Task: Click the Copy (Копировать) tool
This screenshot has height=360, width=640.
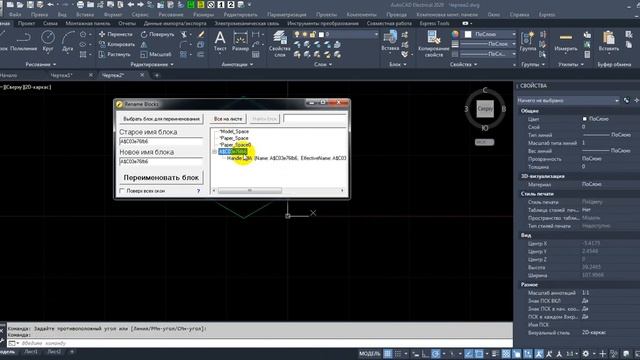Action: pyautogui.click(x=117, y=44)
